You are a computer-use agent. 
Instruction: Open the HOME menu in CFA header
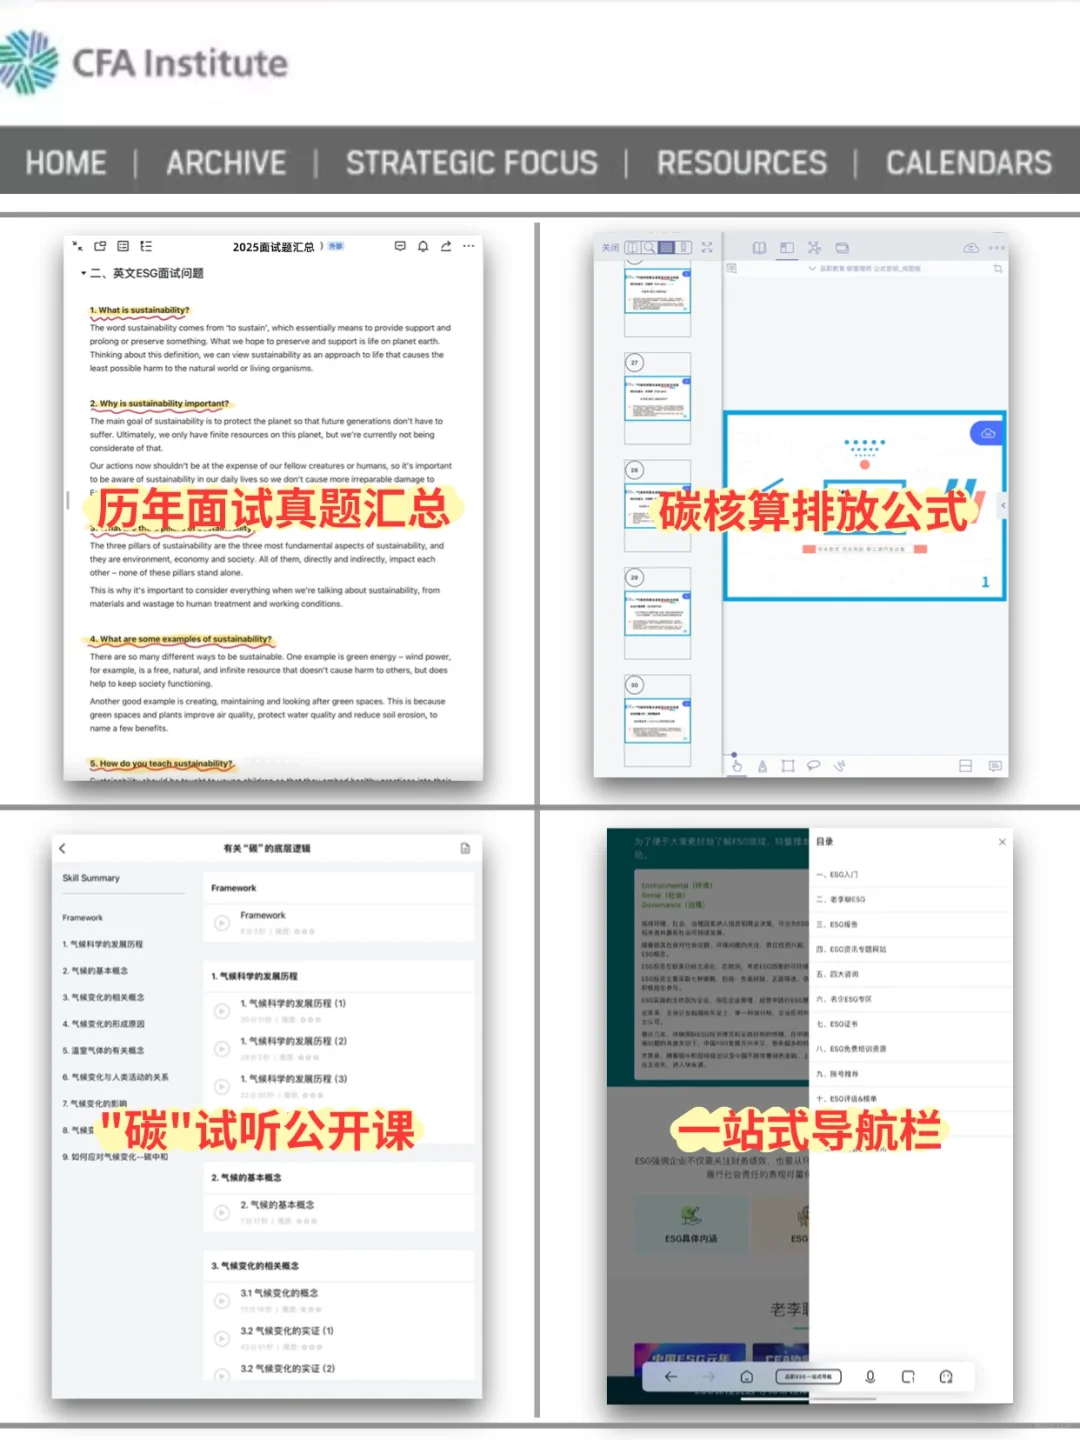coord(66,162)
